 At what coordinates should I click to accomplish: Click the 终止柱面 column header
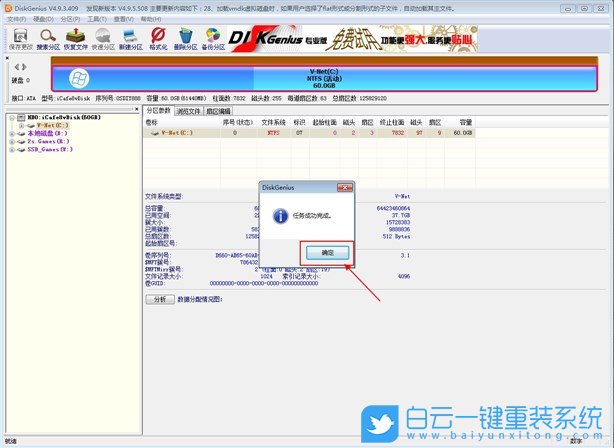392,123
